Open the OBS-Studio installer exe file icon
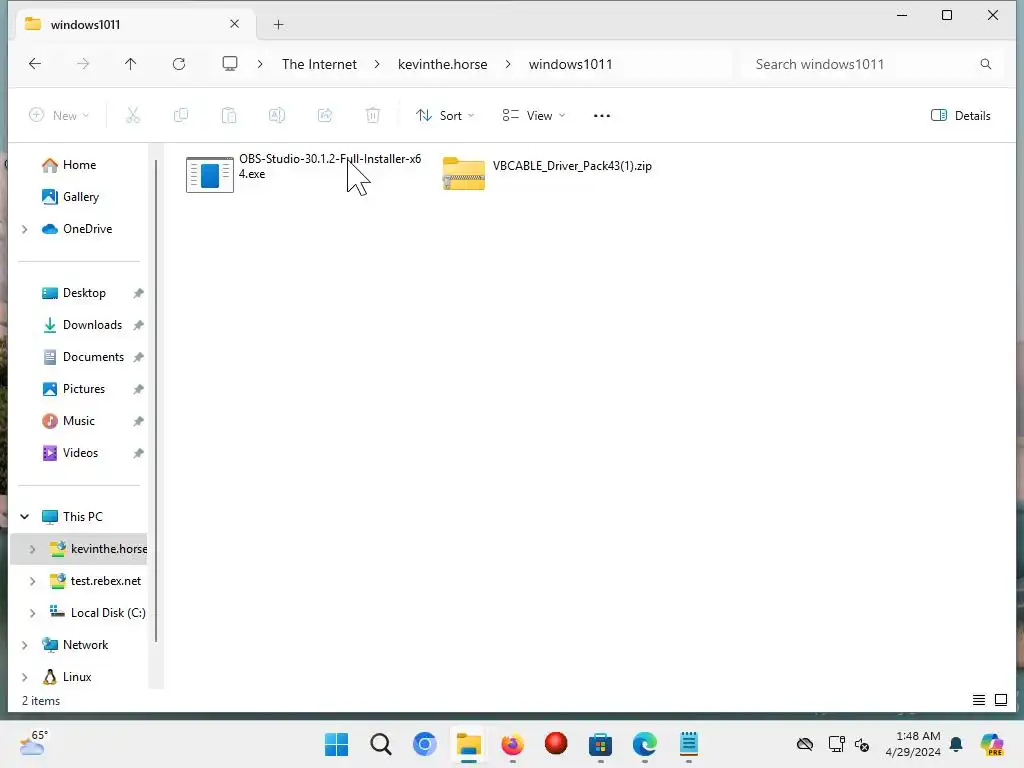Viewport: 1024px width, 768px height. pos(210,174)
